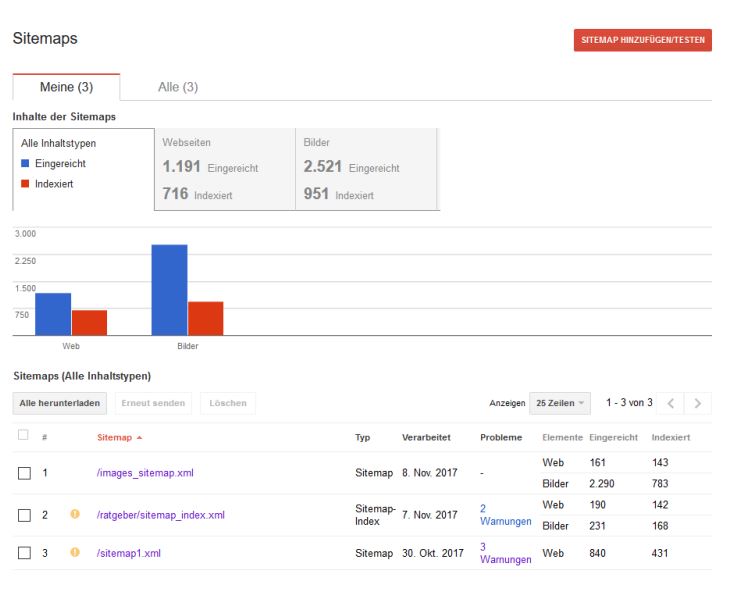Go to previous page arrow
Viewport: 733px width, 591px height.
click(670, 403)
